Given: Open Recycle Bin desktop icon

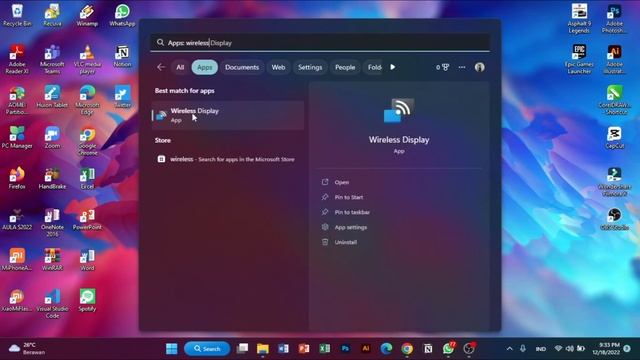Looking at the screenshot, I should pyautogui.click(x=17, y=15).
